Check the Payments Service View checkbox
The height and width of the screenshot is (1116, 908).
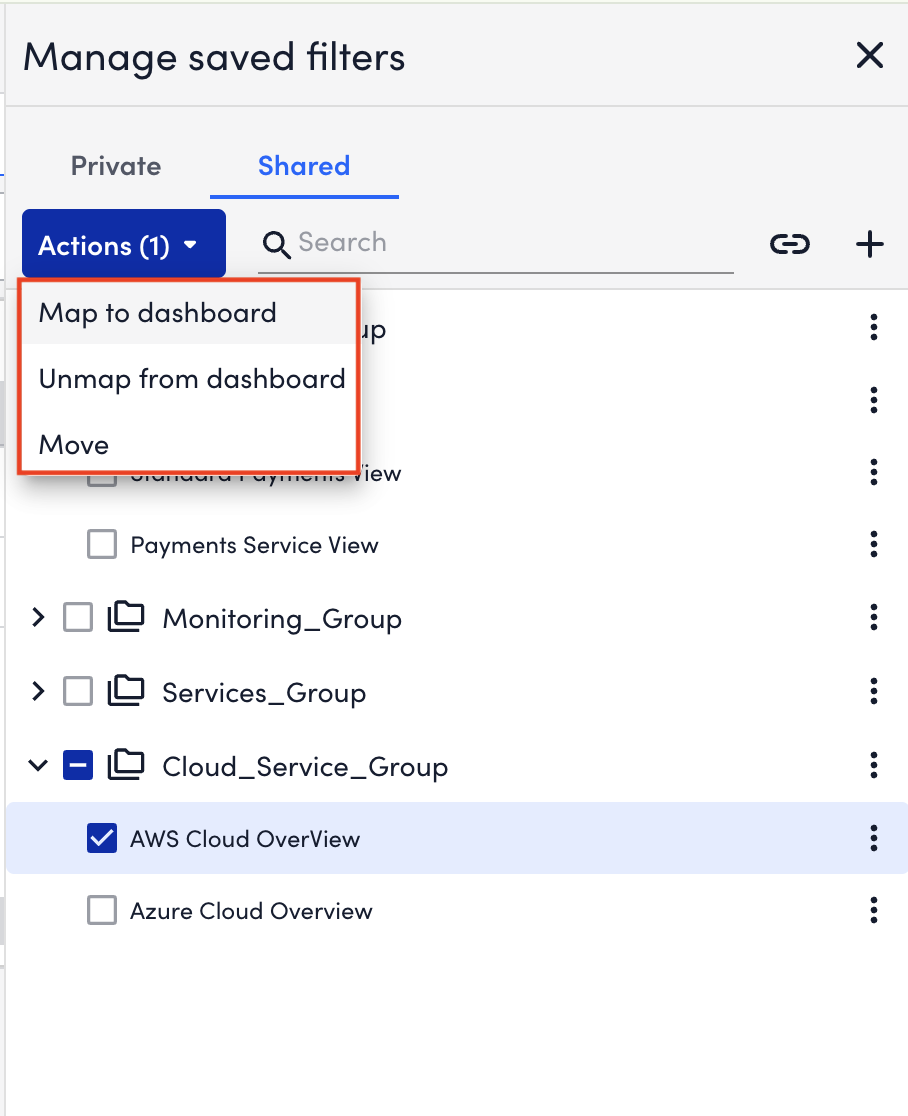pyautogui.click(x=102, y=544)
